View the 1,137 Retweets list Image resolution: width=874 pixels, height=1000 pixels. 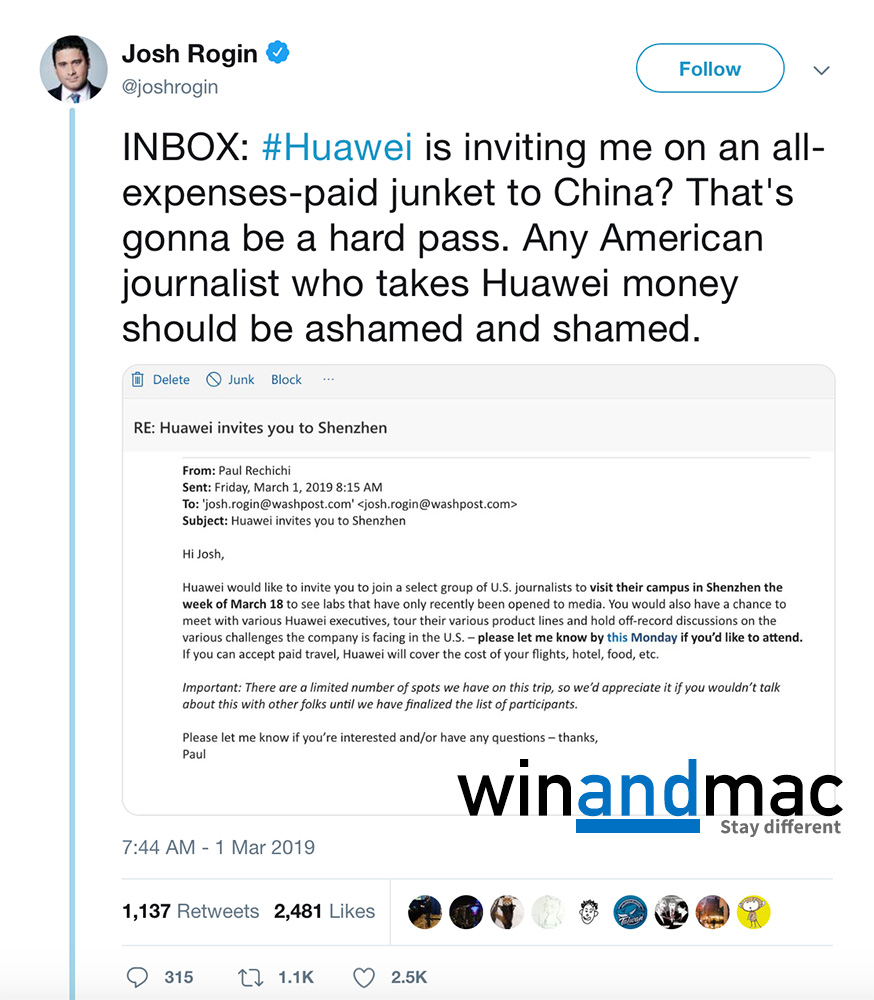tap(190, 911)
